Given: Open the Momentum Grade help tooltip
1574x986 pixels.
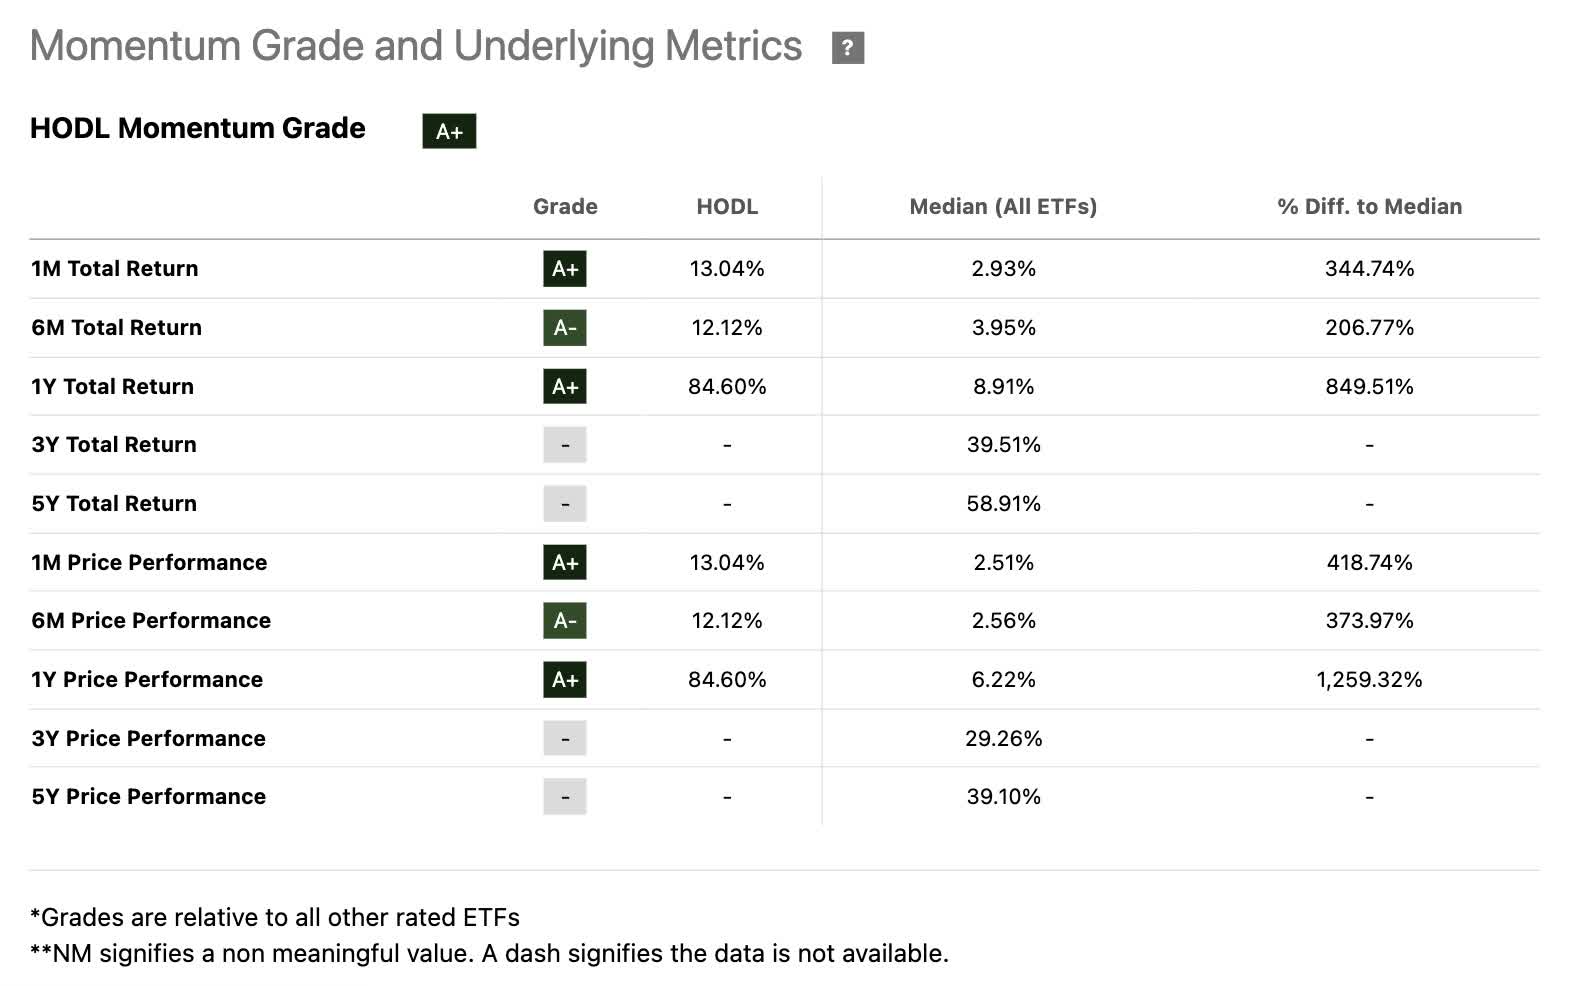Looking at the screenshot, I should click(848, 46).
